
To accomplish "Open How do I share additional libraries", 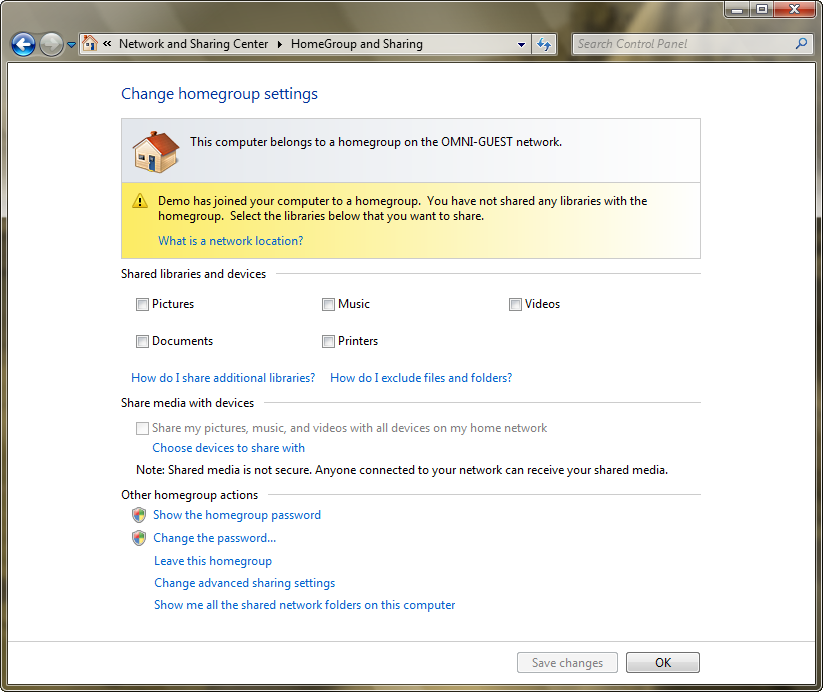I will 223,378.
